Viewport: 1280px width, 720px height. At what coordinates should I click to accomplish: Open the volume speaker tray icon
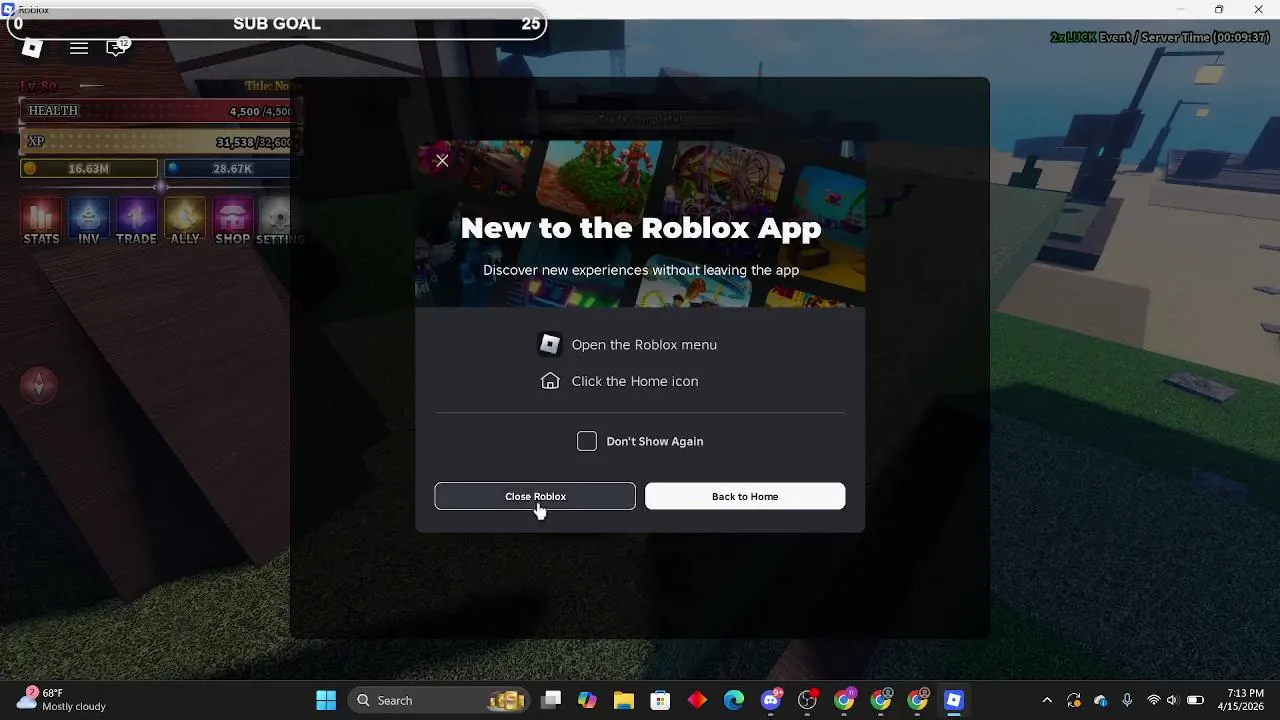click(x=1172, y=700)
